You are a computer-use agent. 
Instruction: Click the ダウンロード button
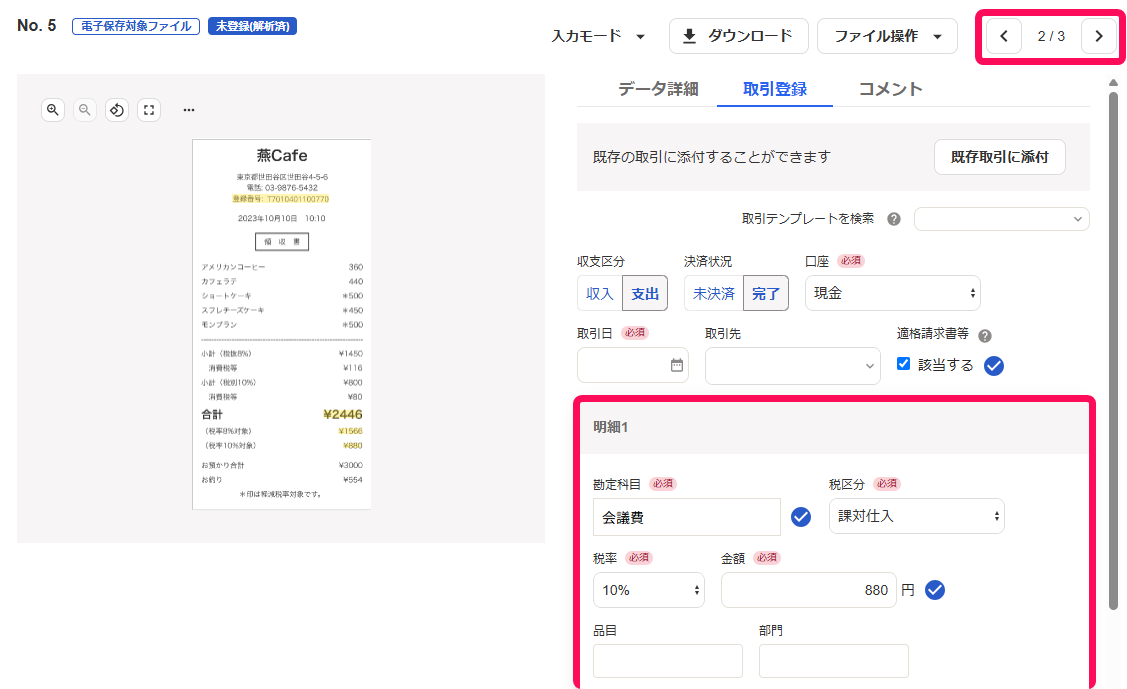tap(738, 36)
